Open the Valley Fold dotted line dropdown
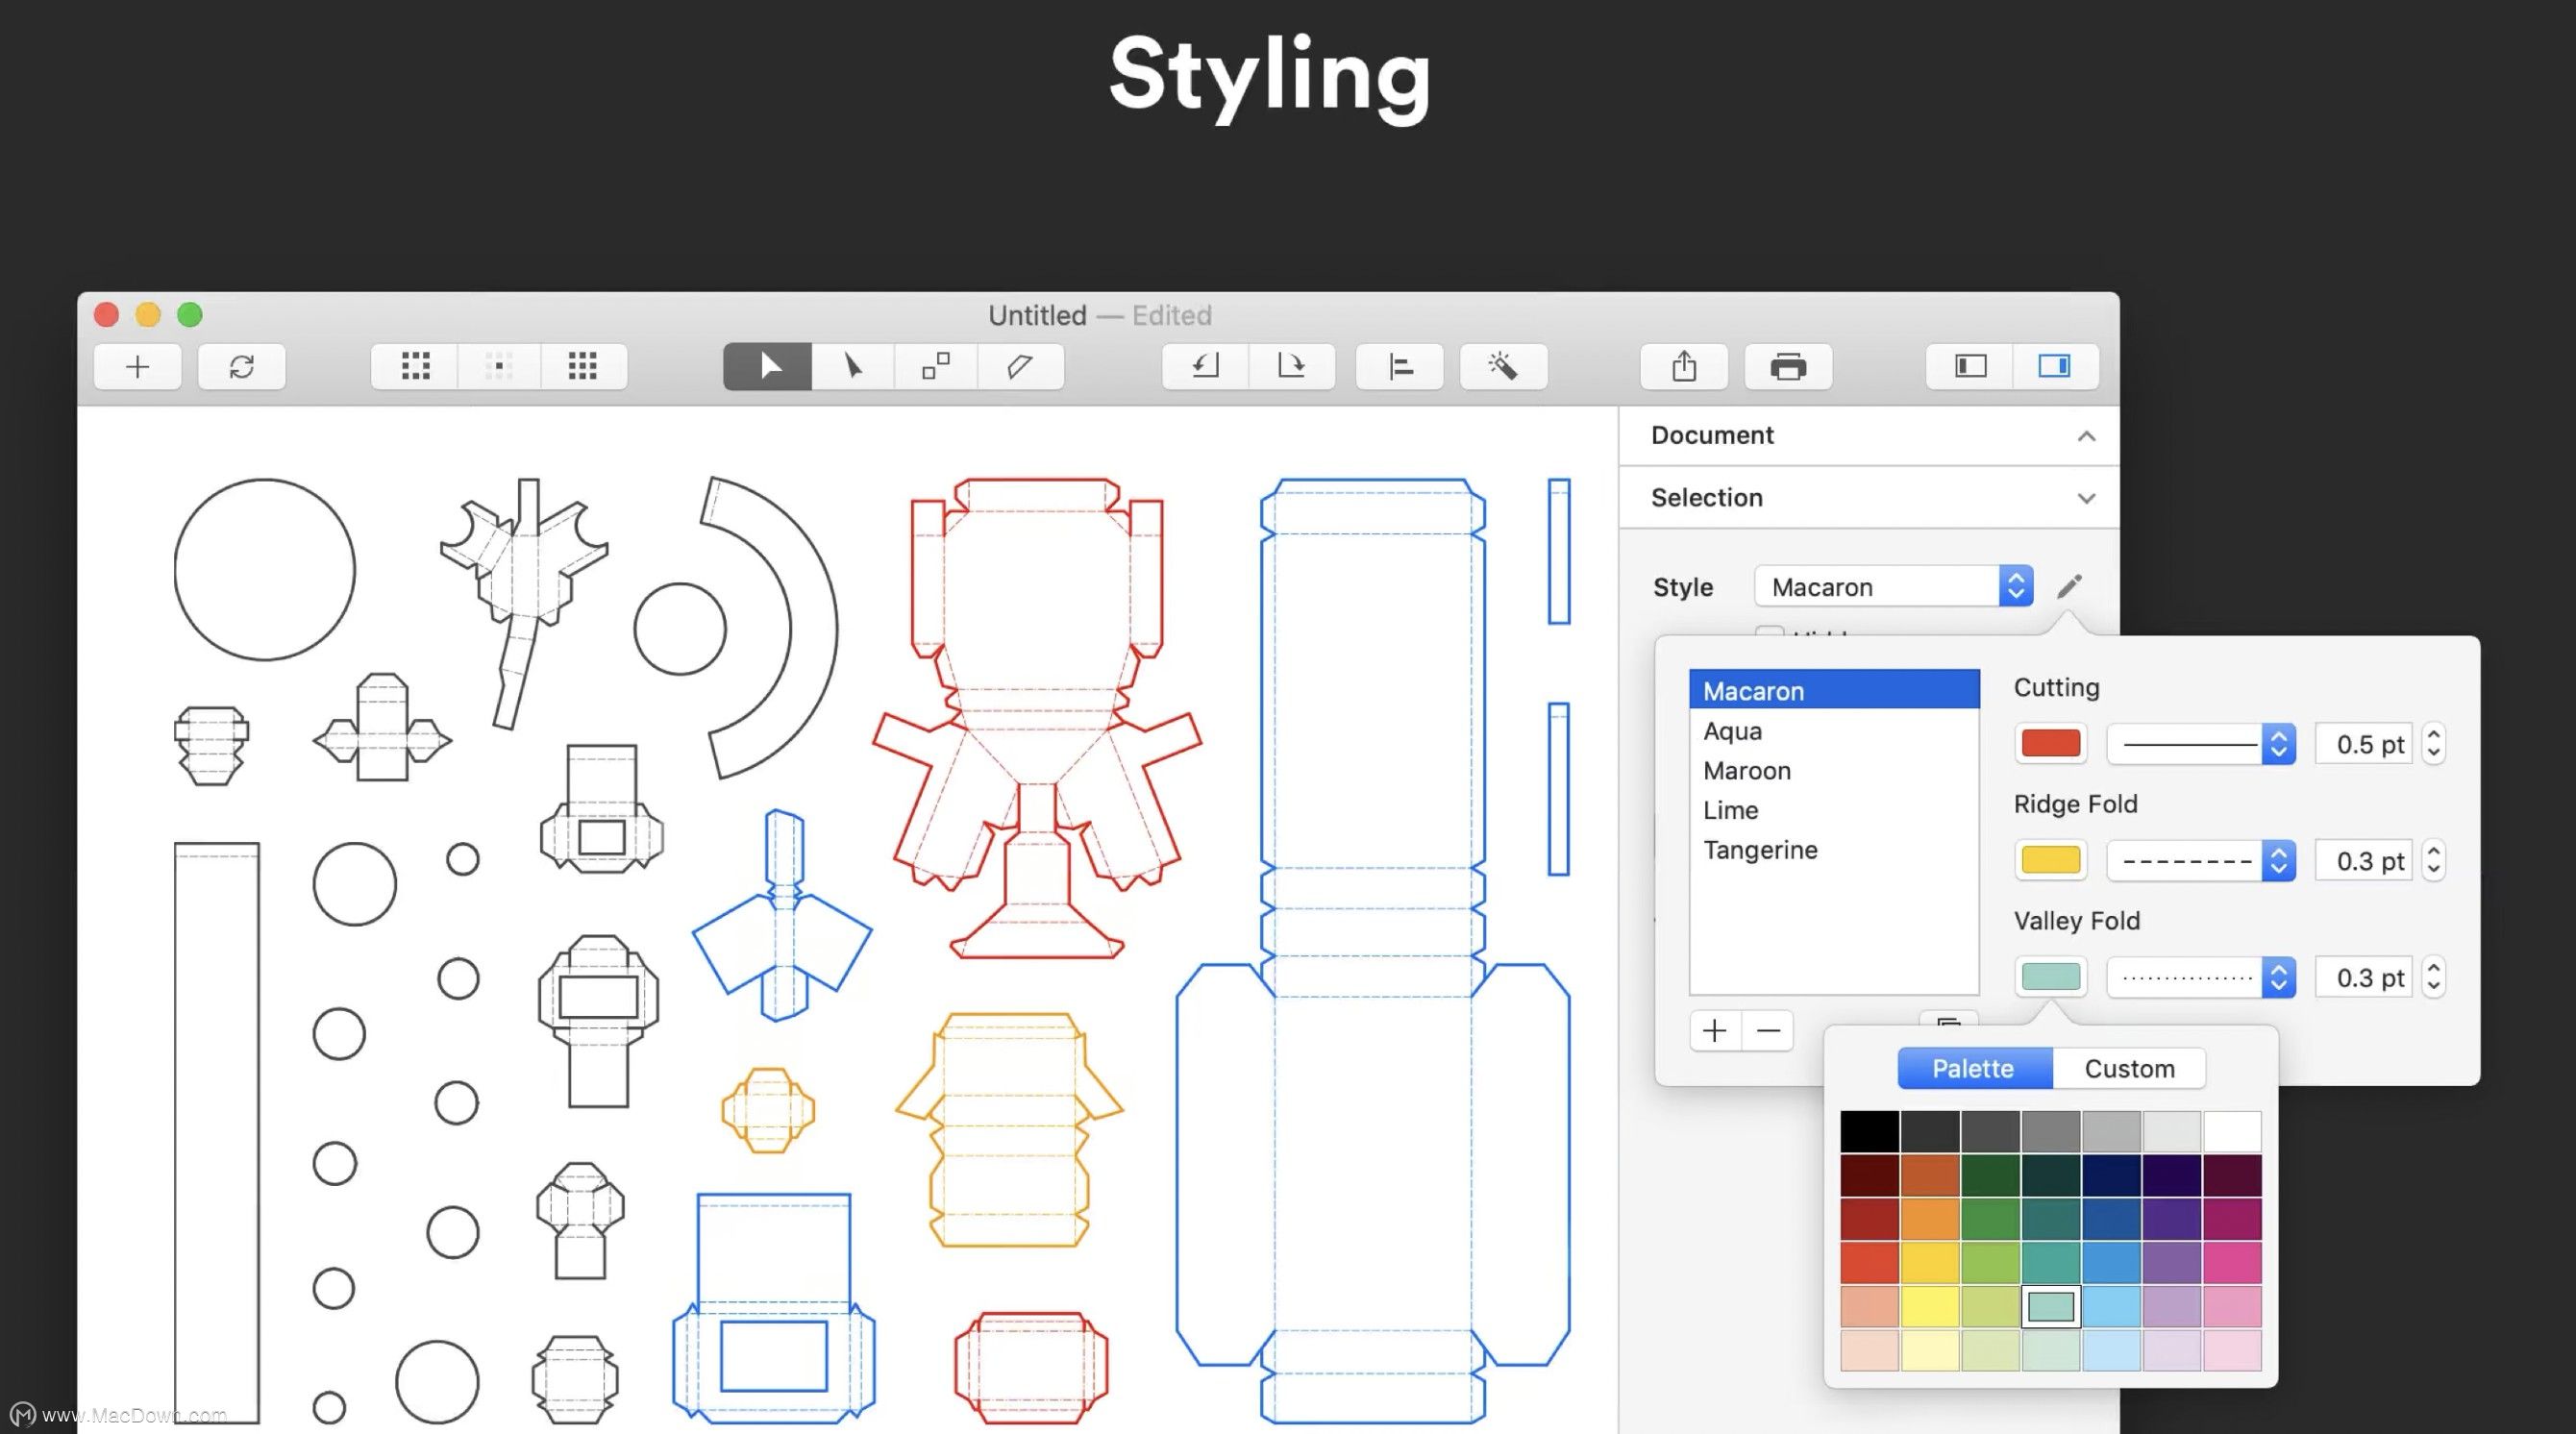This screenshot has height=1434, width=2576. [2201, 977]
